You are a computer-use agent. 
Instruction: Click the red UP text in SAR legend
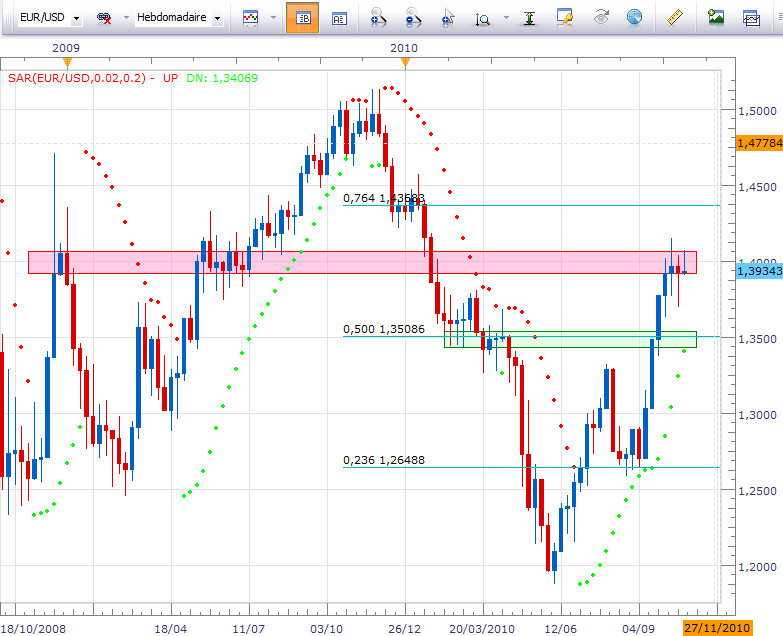pyautogui.click(x=170, y=78)
